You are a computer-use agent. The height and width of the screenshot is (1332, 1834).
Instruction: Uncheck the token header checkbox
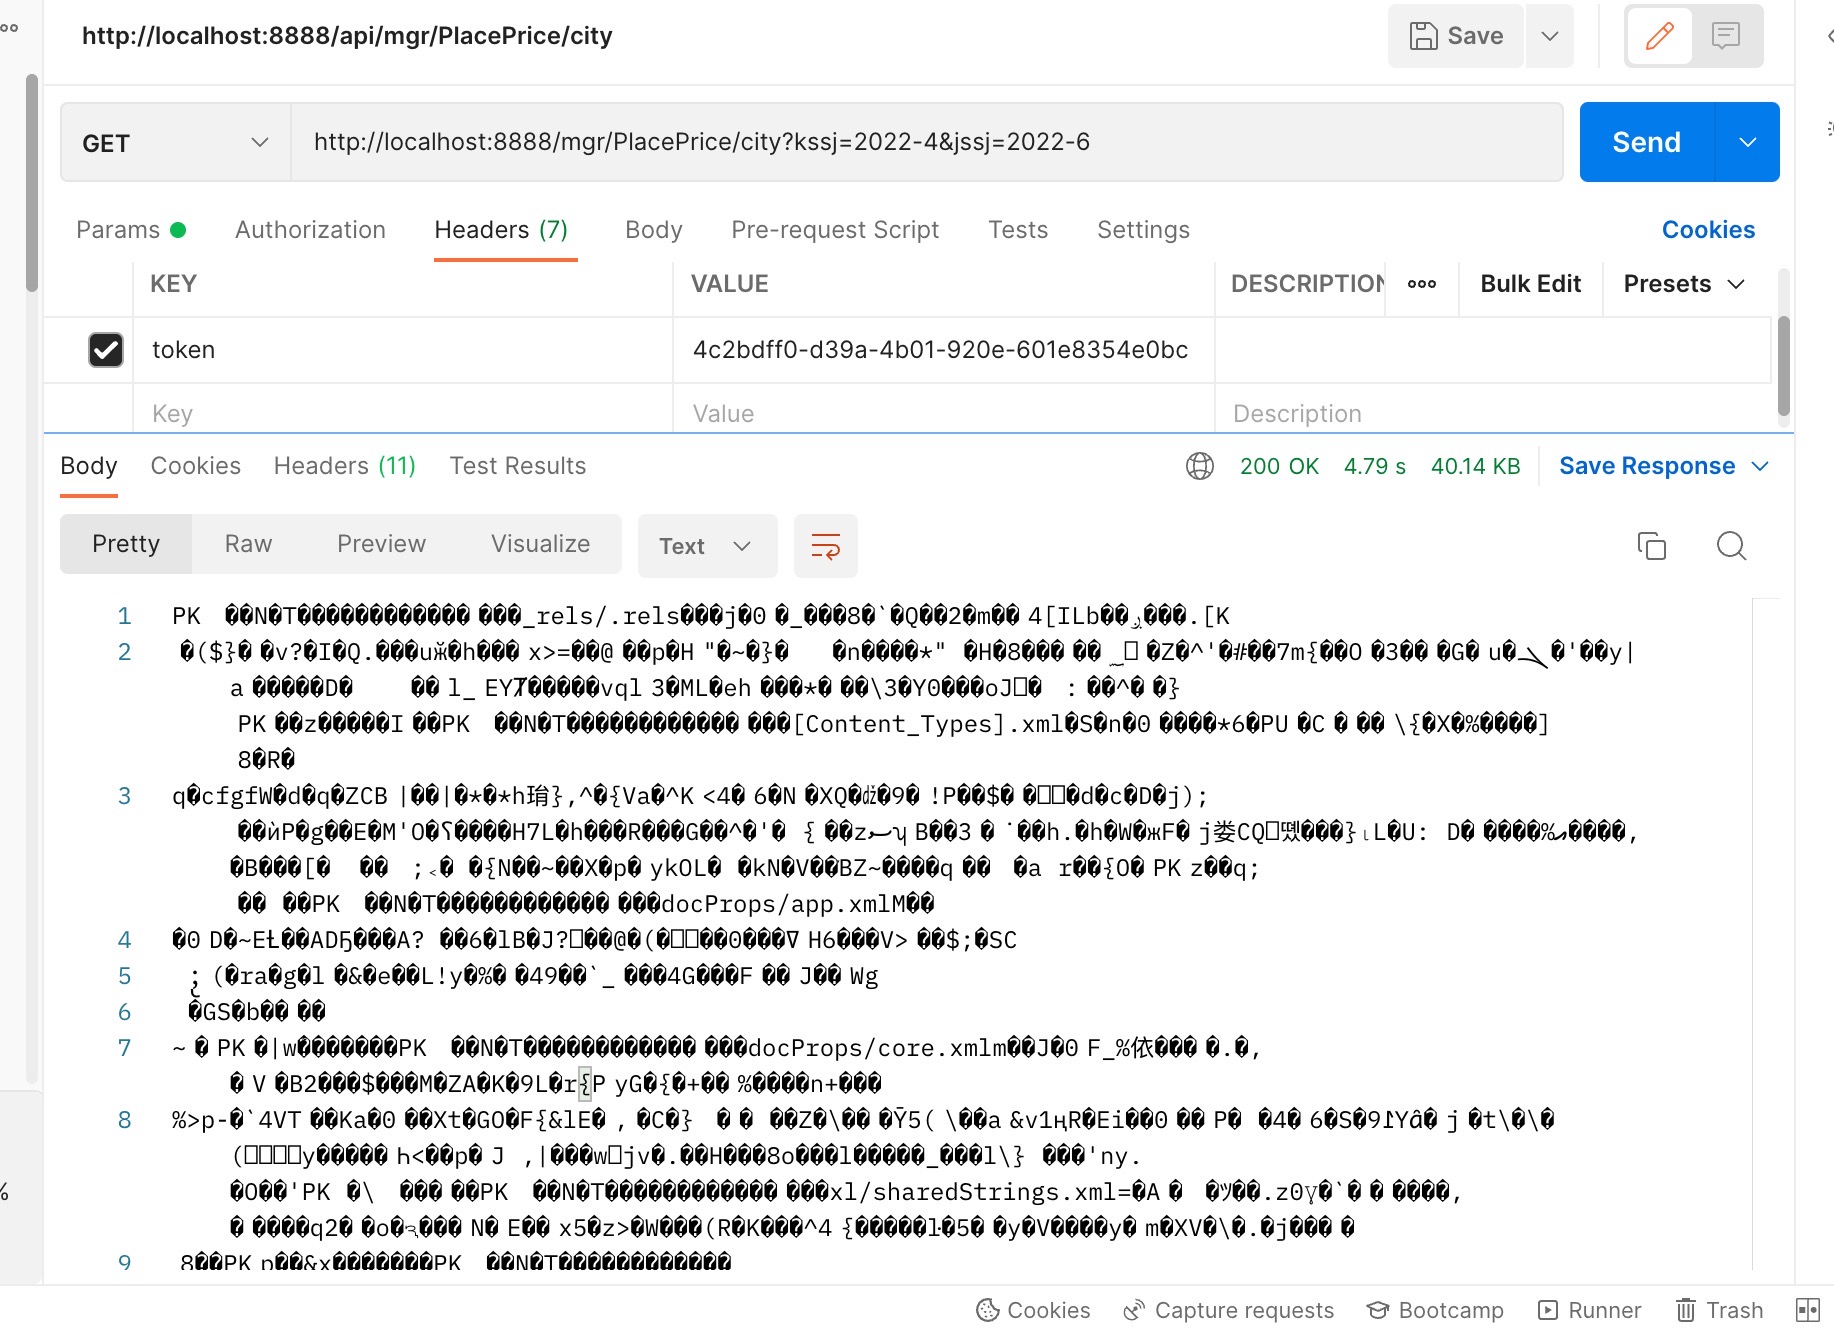[x=106, y=350]
